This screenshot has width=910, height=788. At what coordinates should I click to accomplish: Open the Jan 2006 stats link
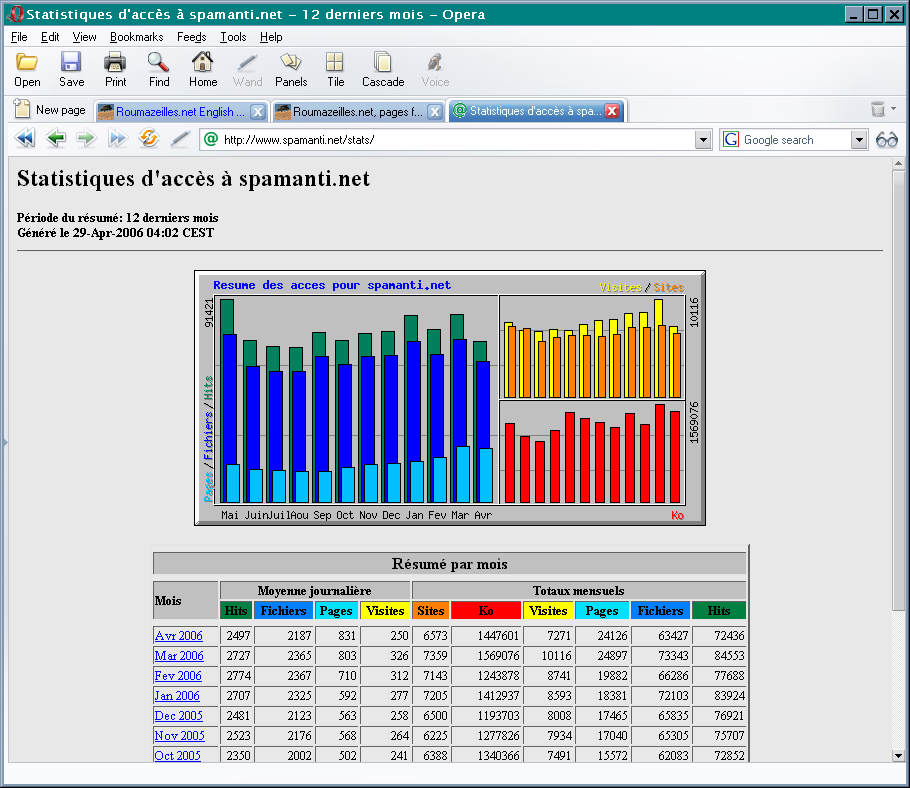tap(177, 695)
